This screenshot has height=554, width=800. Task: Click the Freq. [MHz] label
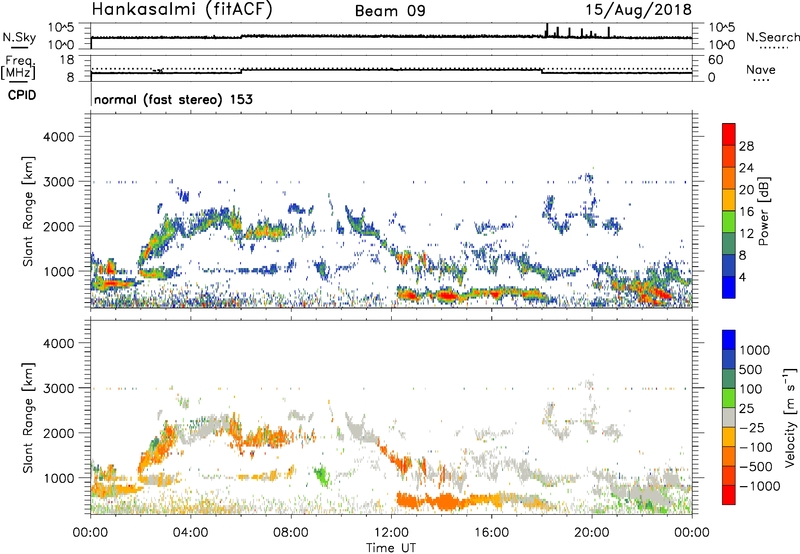pos(18,67)
